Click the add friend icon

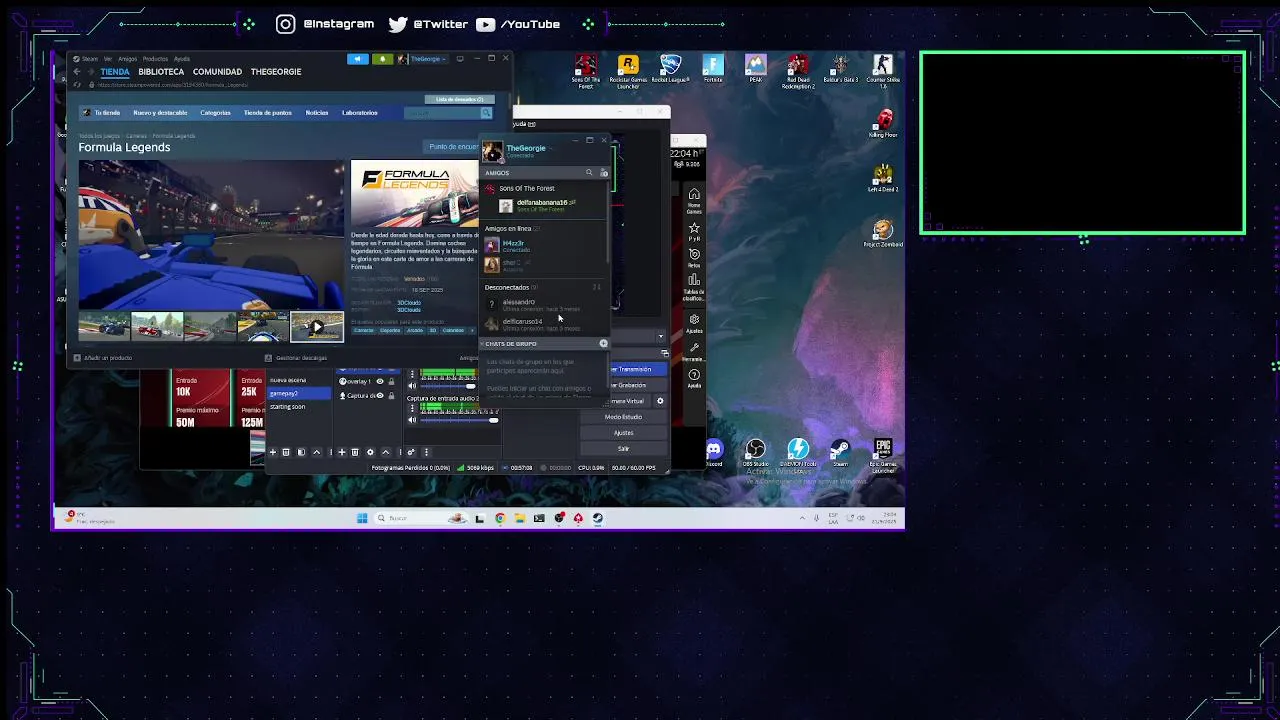[x=603, y=173]
